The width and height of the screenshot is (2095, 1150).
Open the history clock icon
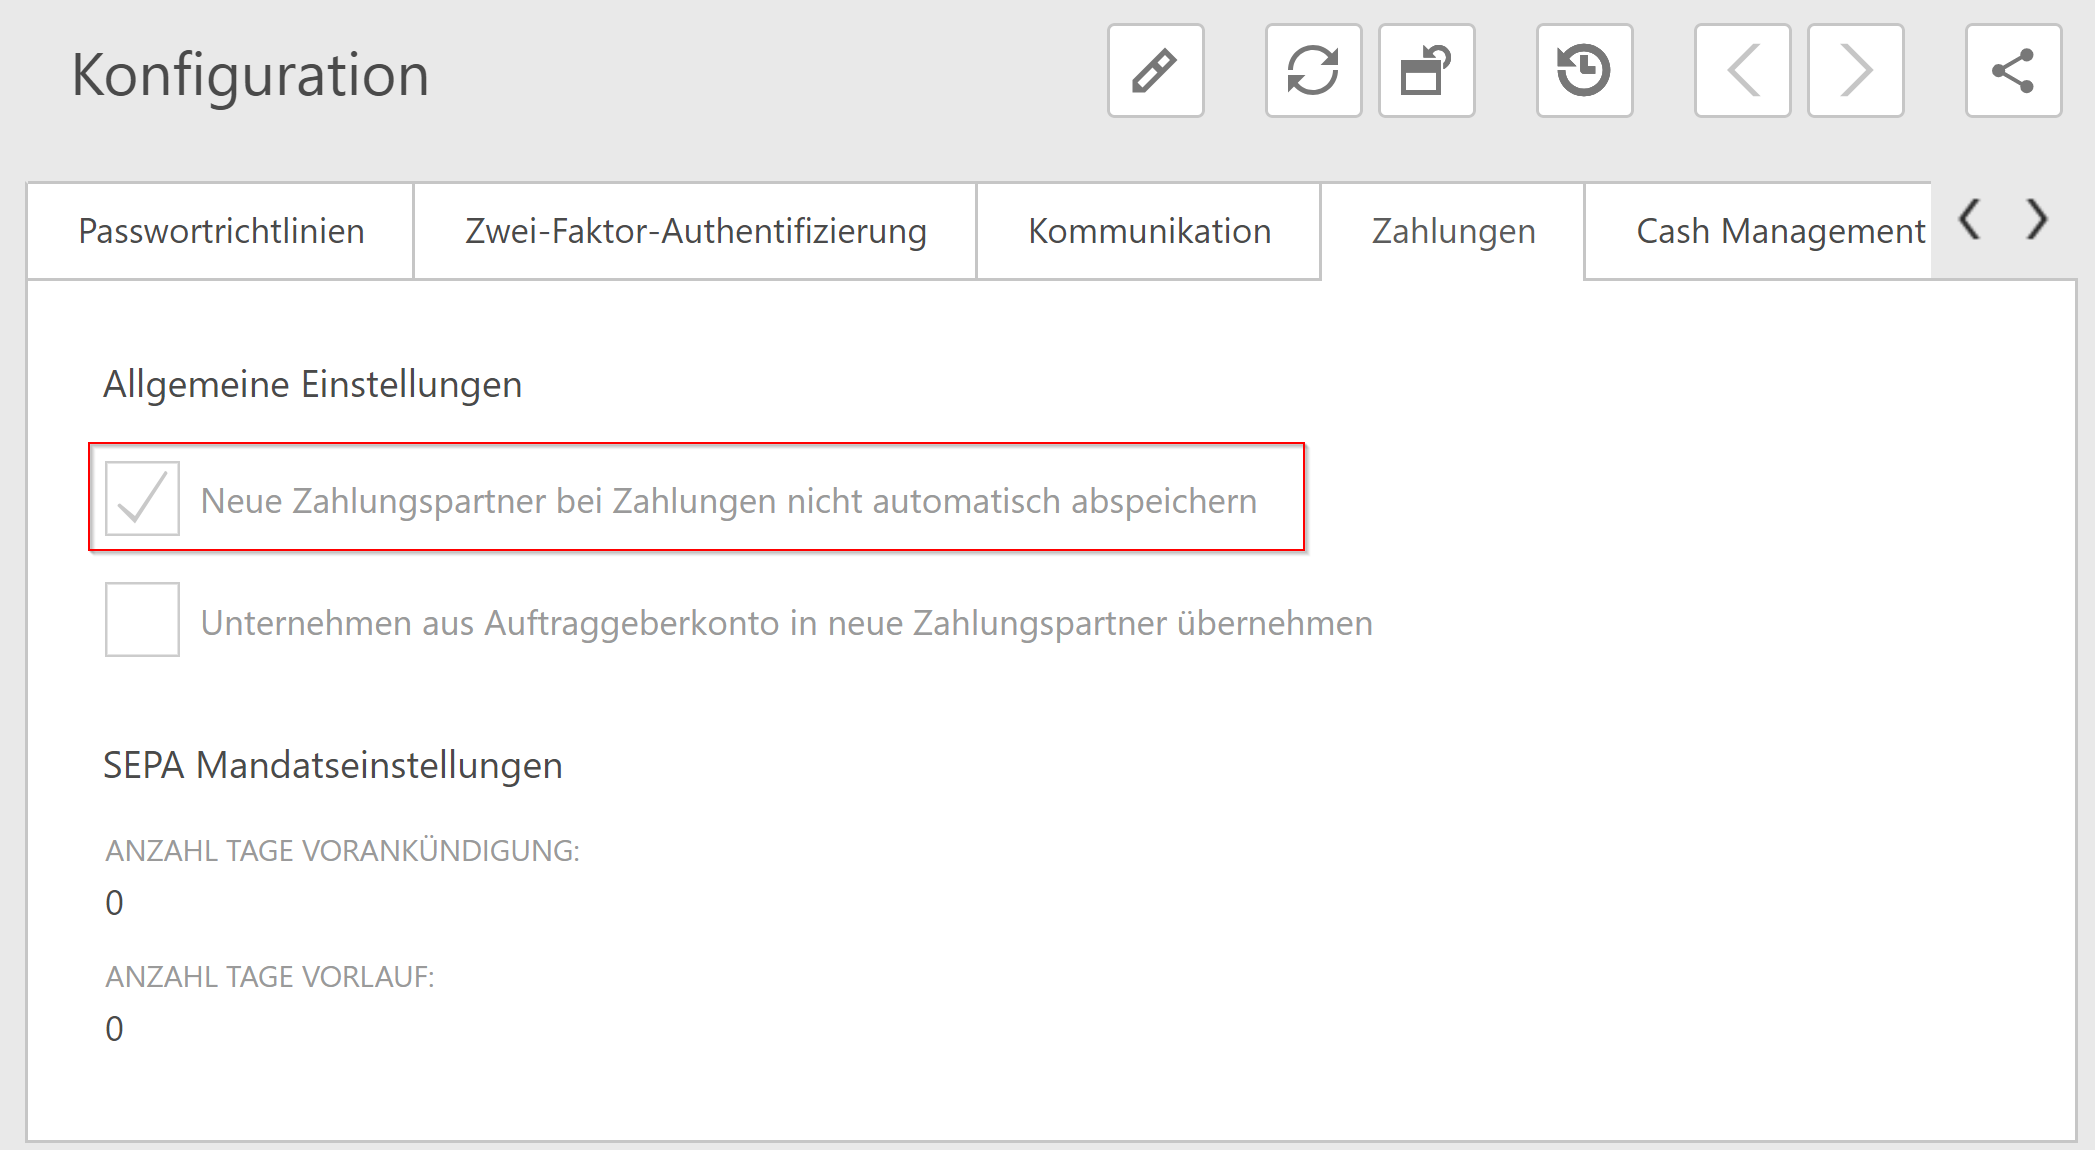coord(1584,71)
